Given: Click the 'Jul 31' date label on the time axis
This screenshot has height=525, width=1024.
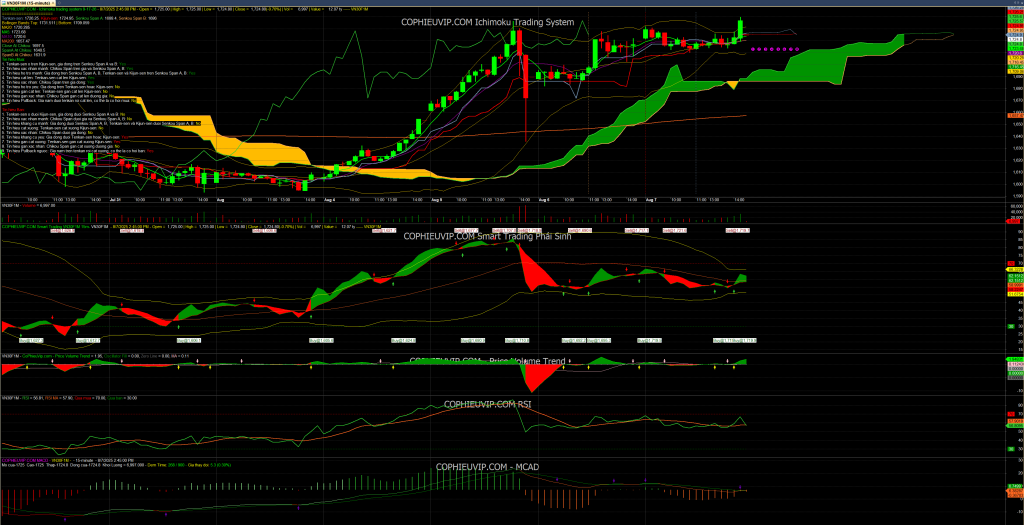Looking at the screenshot, I should 115,200.
